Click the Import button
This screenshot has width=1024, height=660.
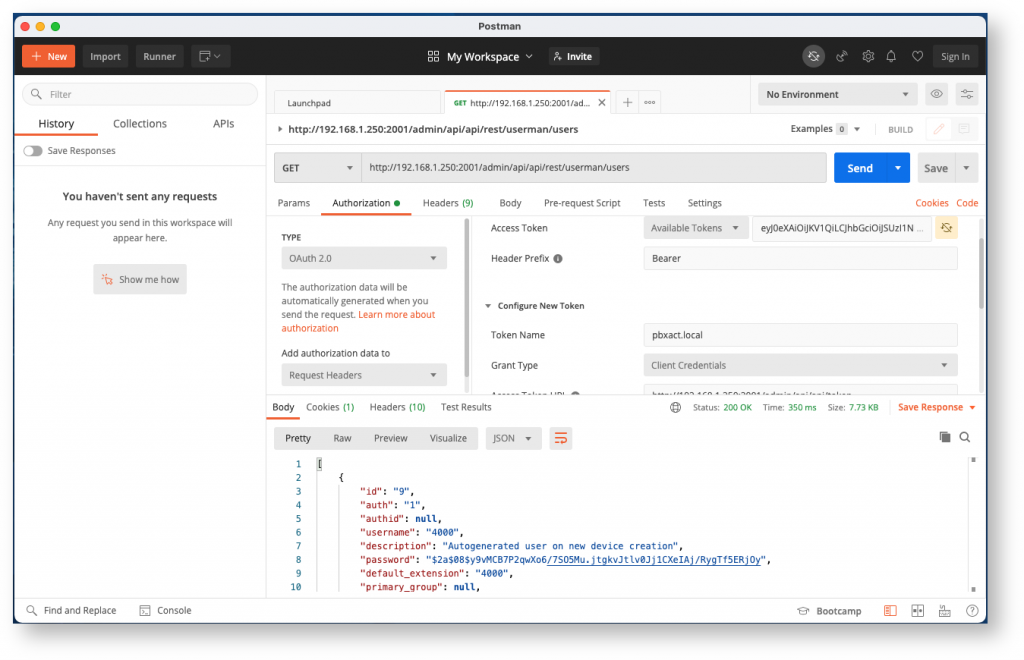[105, 56]
